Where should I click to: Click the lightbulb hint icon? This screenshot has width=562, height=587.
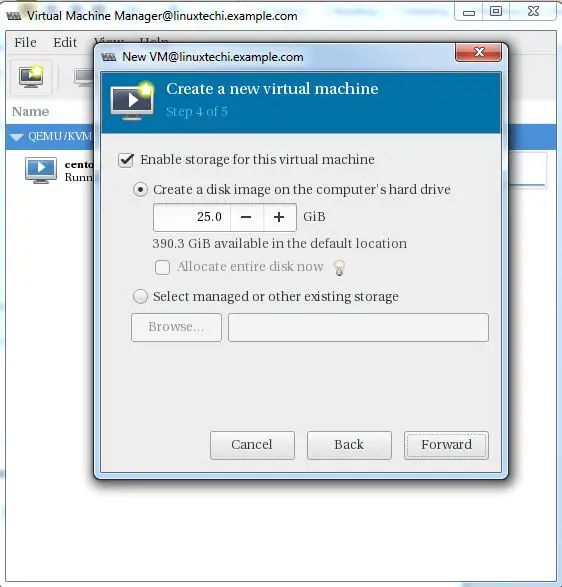(x=339, y=268)
